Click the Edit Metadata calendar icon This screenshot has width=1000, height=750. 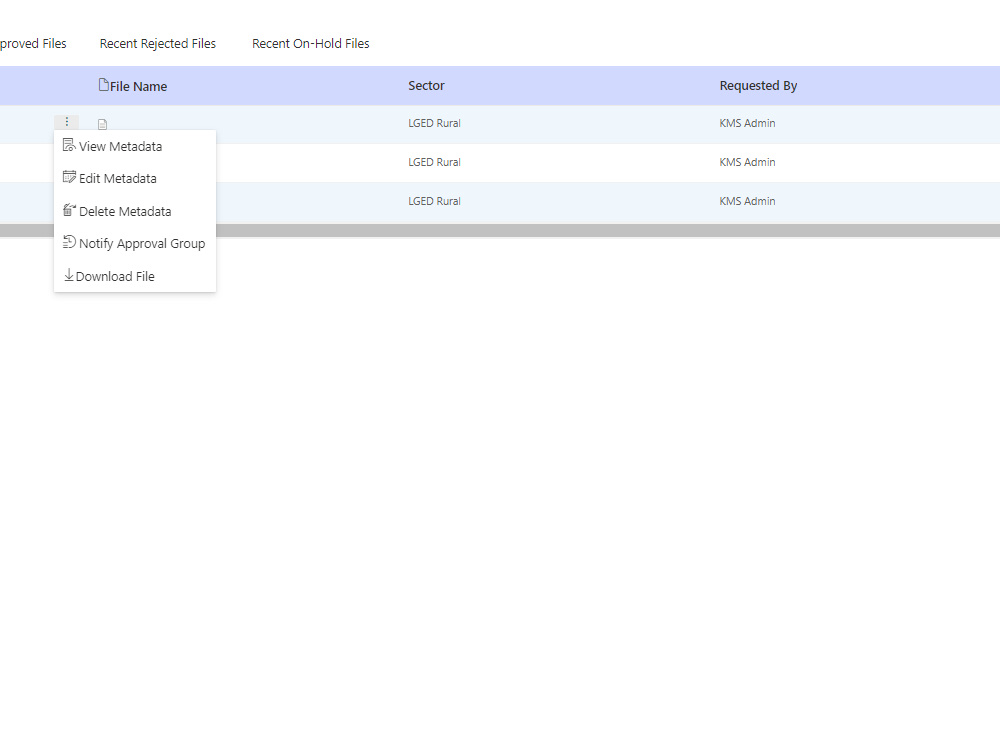tap(70, 178)
